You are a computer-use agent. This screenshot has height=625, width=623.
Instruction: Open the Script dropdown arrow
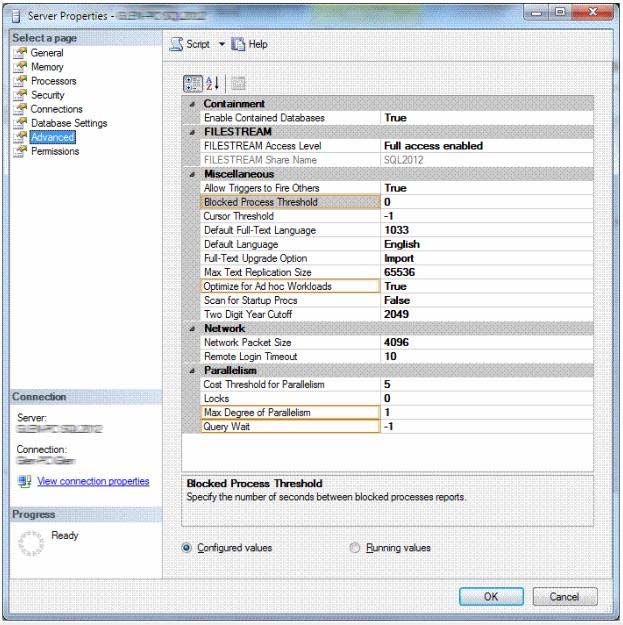click(222, 44)
